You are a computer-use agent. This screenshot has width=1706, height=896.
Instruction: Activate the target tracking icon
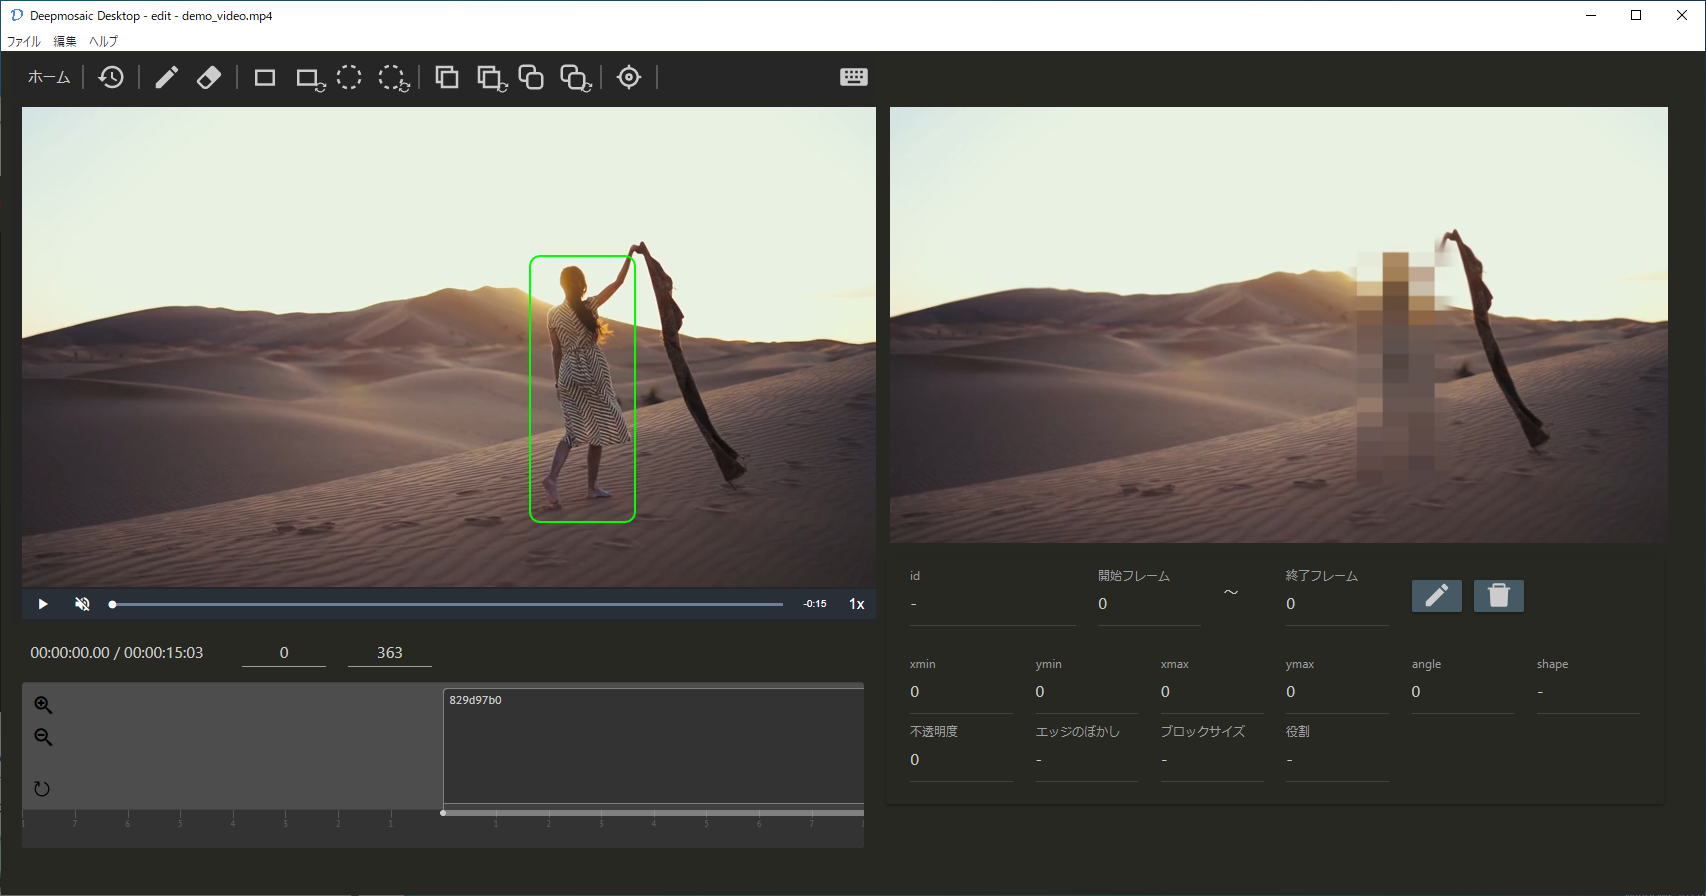629,77
